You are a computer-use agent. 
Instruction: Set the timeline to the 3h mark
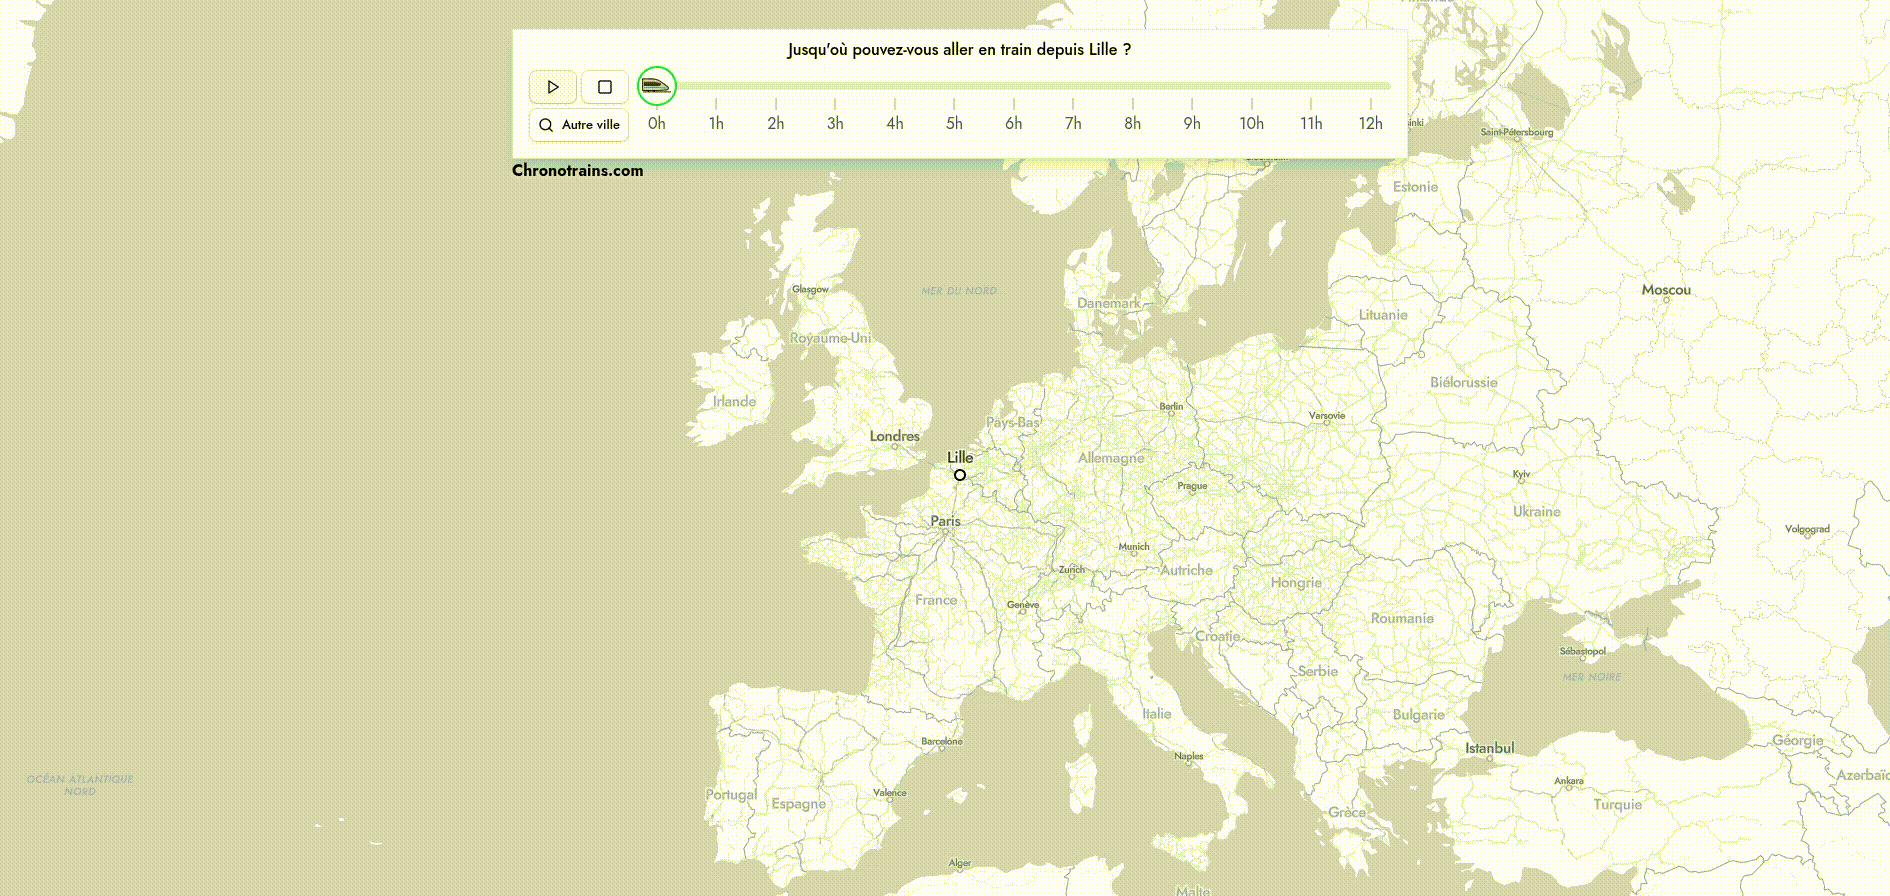click(835, 123)
